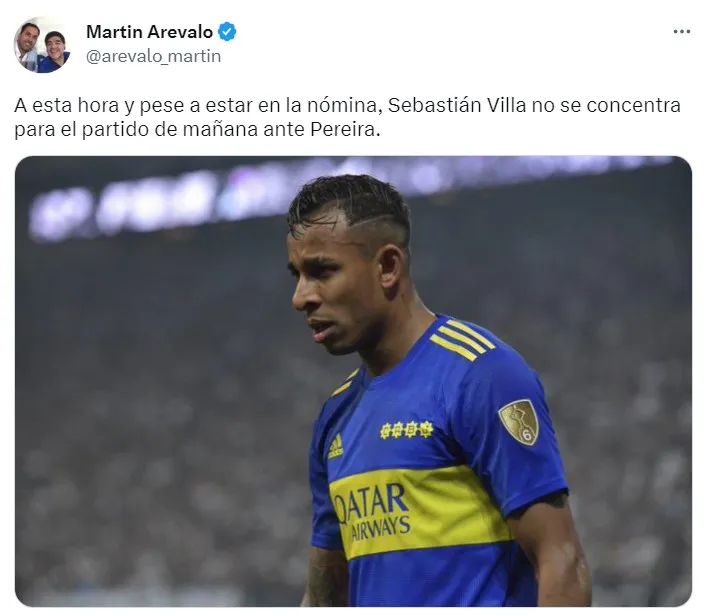Click the gold sleeve badge on jersey
The width and height of the screenshot is (712, 616).
519,422
